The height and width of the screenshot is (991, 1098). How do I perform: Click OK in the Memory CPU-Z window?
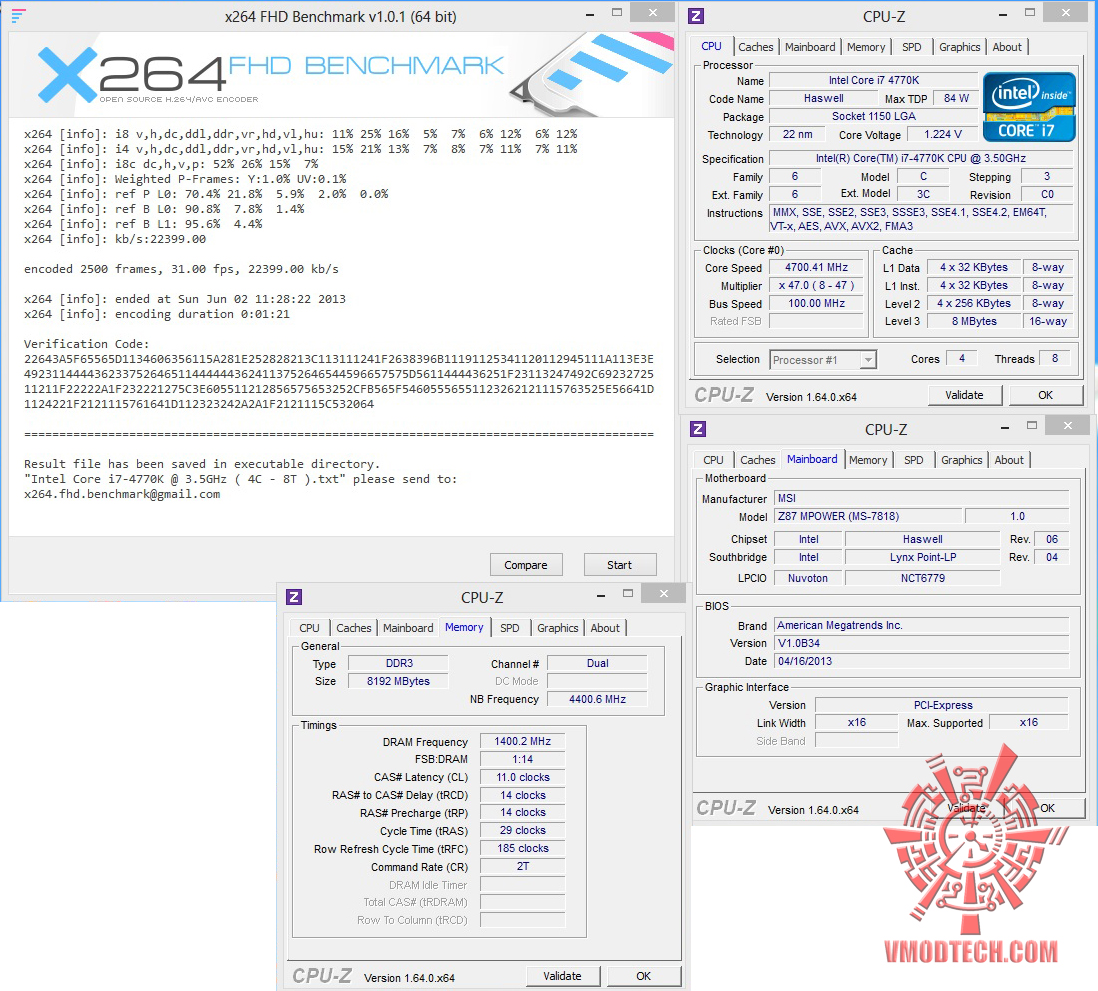point(644,976)
